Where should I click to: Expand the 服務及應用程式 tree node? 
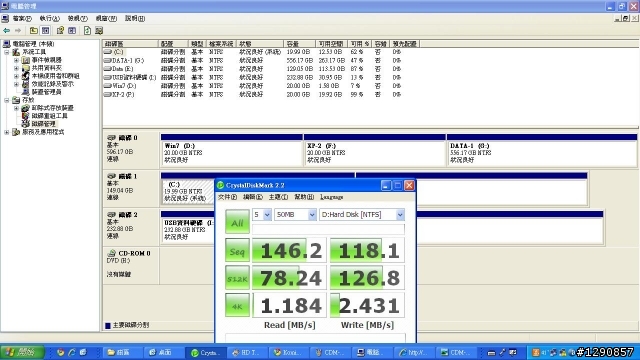[7, 132]
